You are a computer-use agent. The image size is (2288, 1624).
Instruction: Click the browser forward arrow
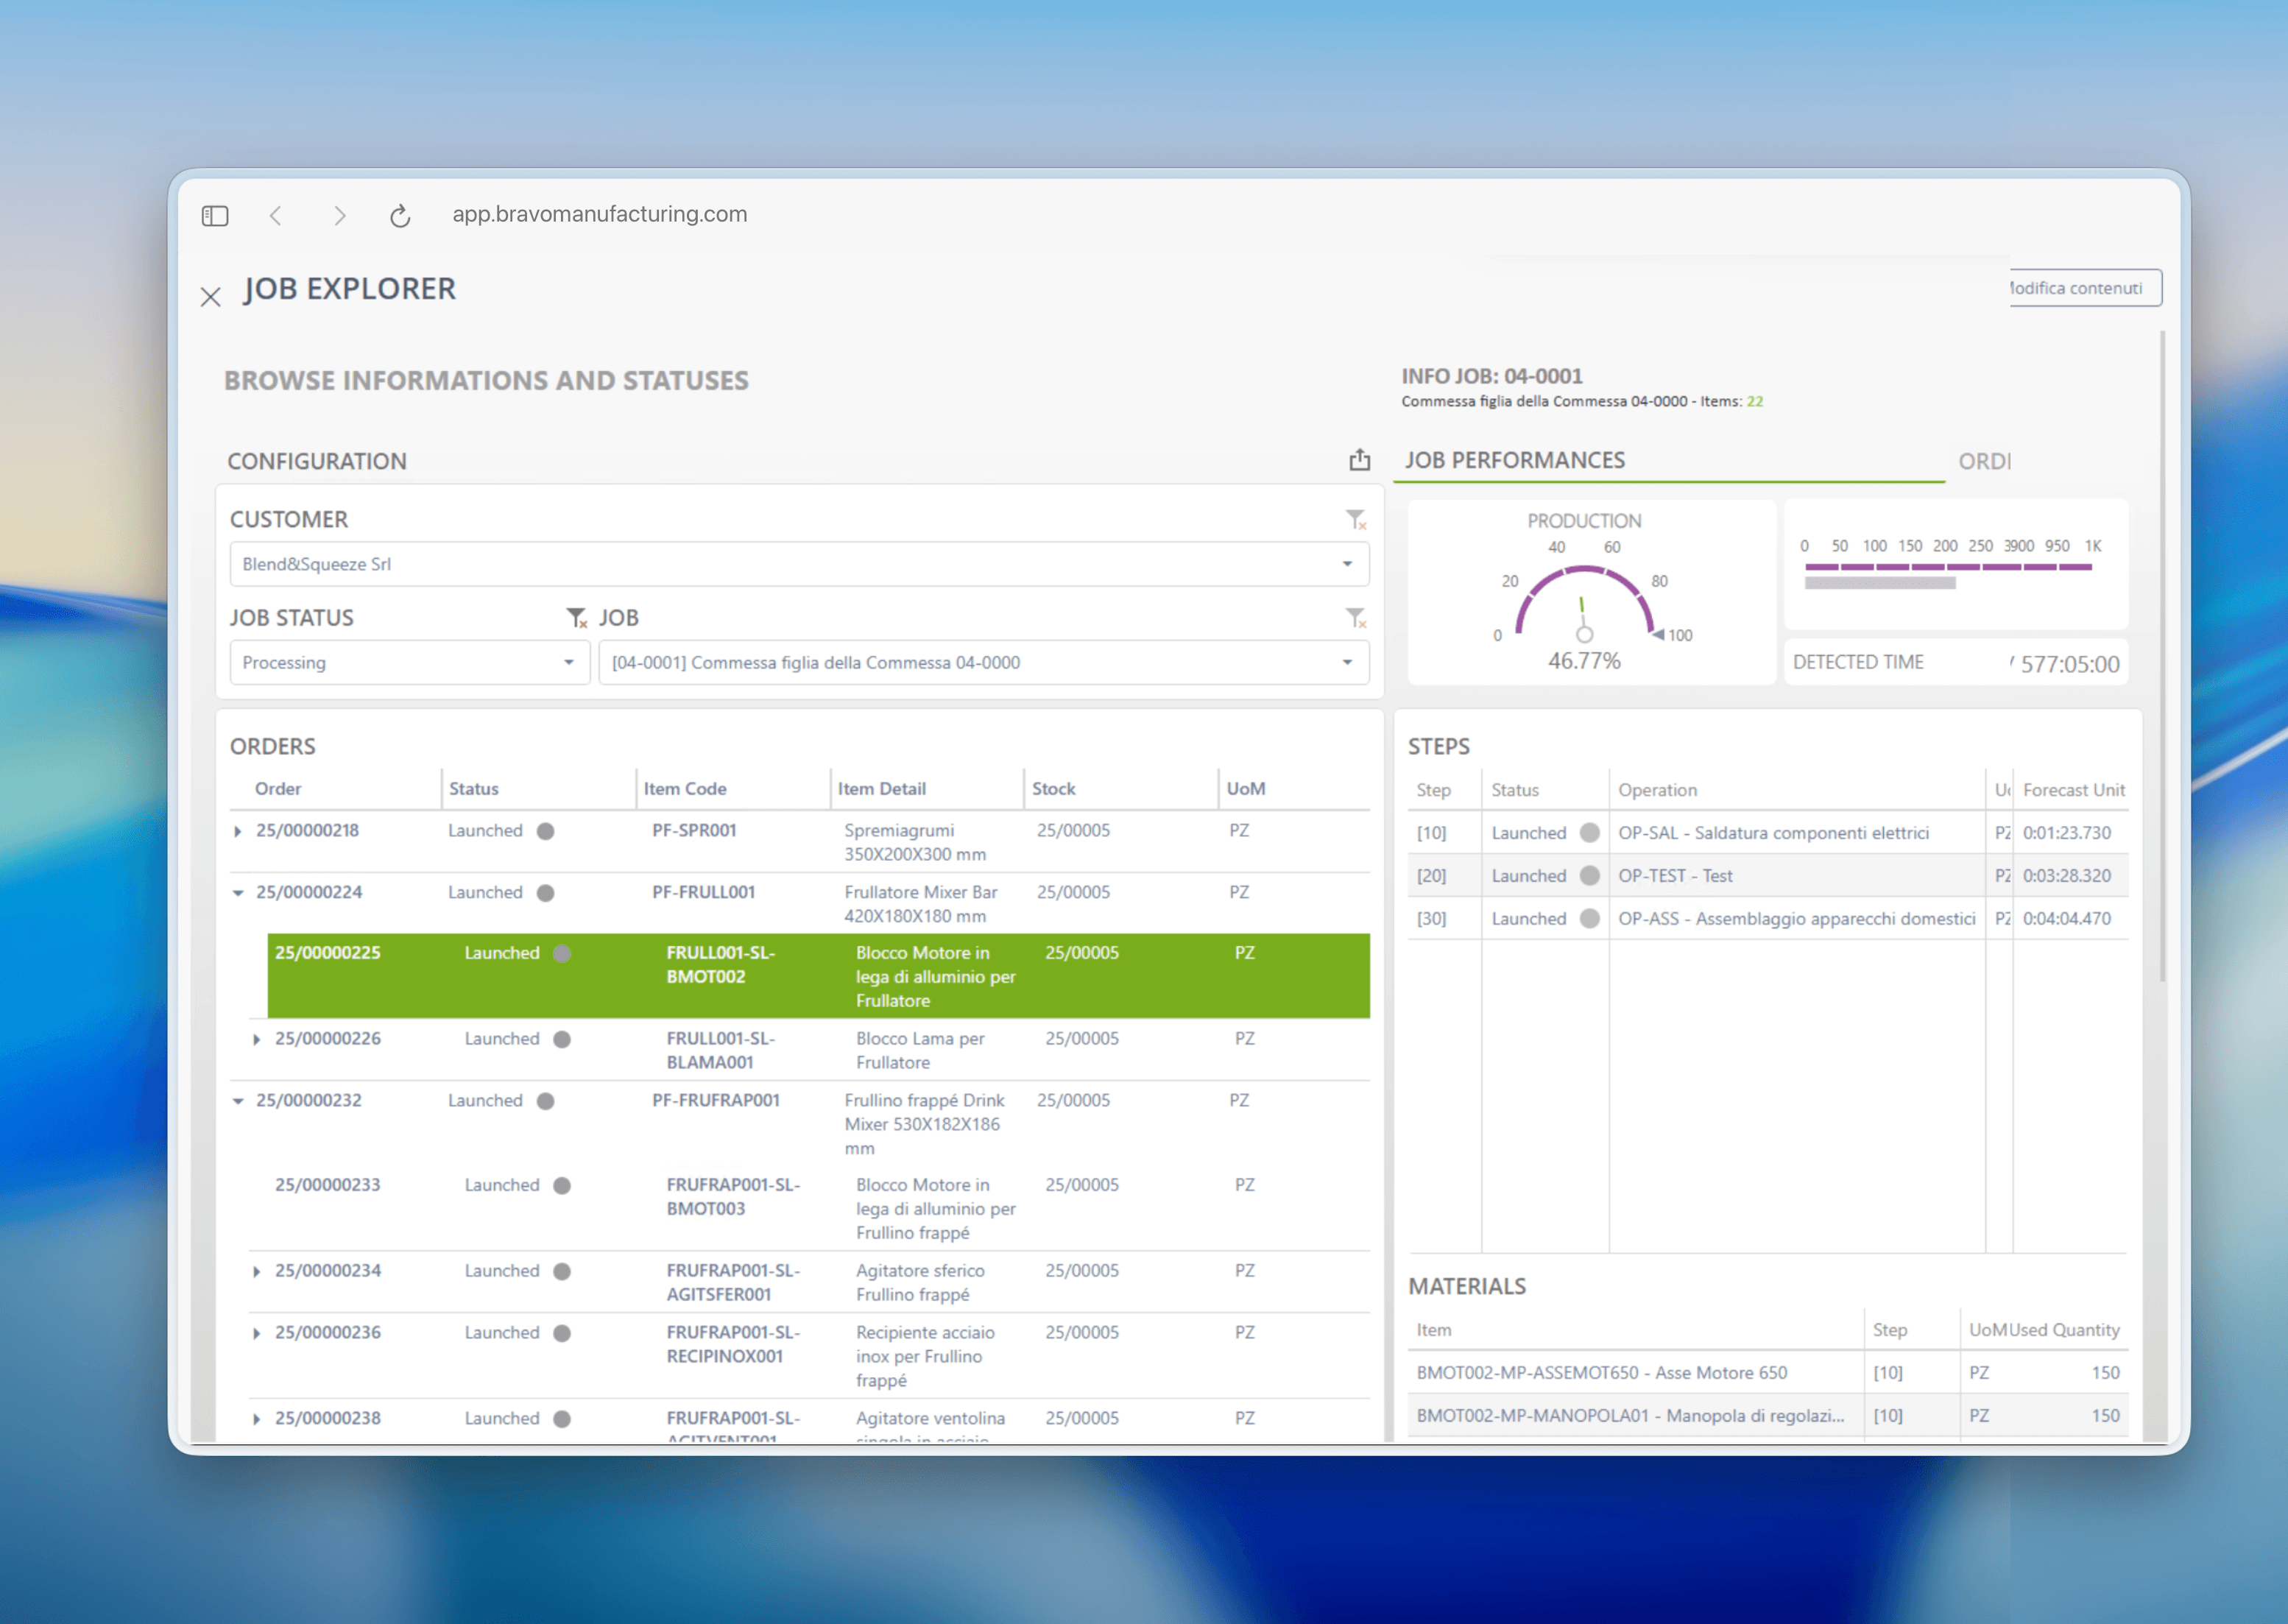(340, 215)
